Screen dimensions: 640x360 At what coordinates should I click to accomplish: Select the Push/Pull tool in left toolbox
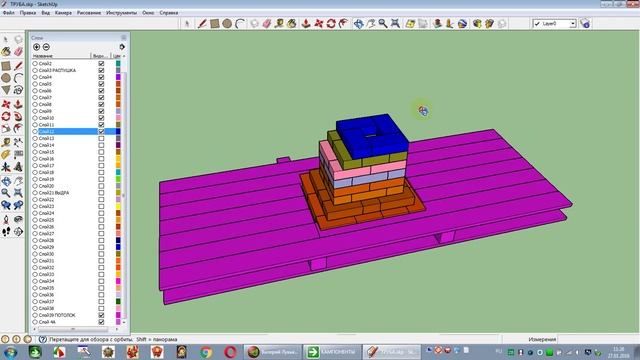(18, 104)
